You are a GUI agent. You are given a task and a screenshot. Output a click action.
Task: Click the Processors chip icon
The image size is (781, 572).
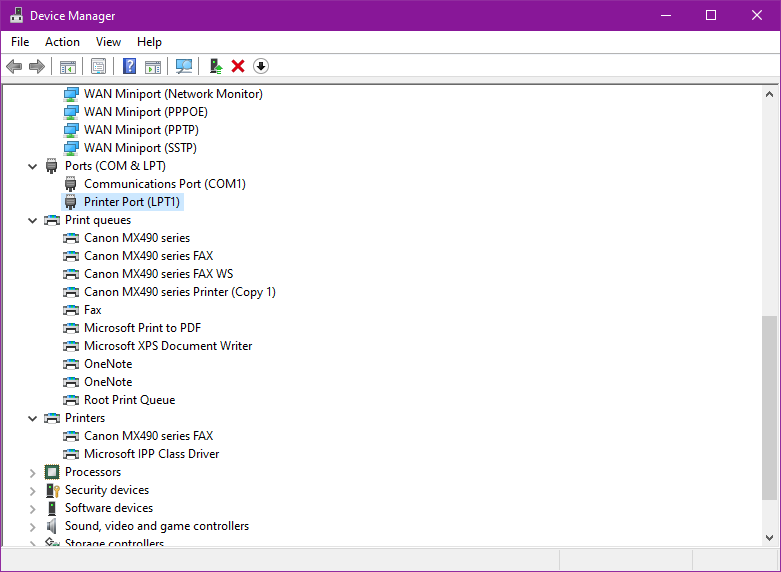pos(52,472)
